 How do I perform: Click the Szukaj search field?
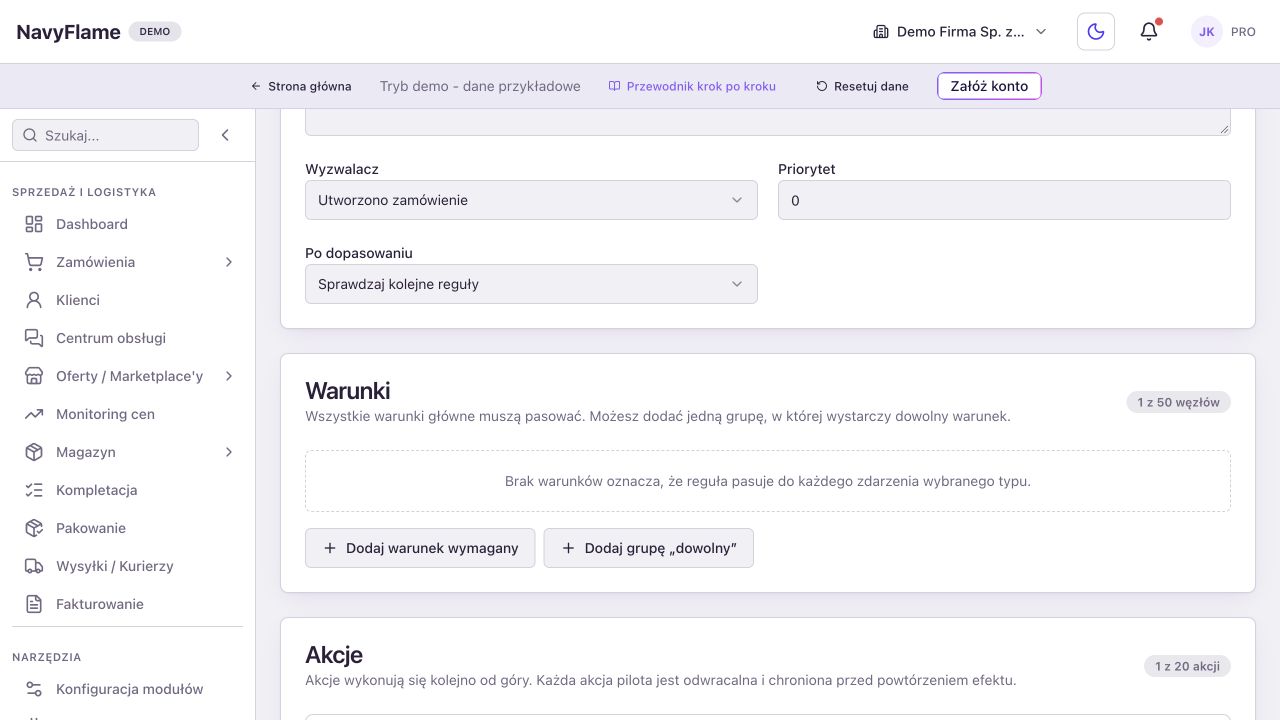pyautogui.click(x=105, y=135)
